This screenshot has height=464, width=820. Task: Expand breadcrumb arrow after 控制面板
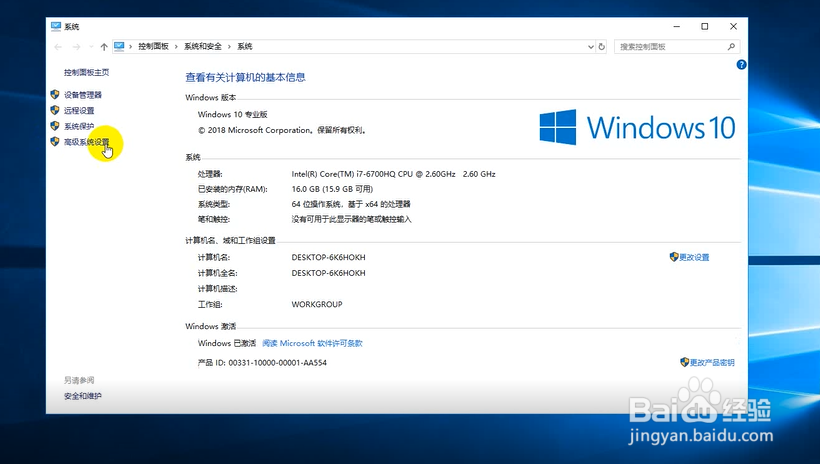(x=176, y=47)
